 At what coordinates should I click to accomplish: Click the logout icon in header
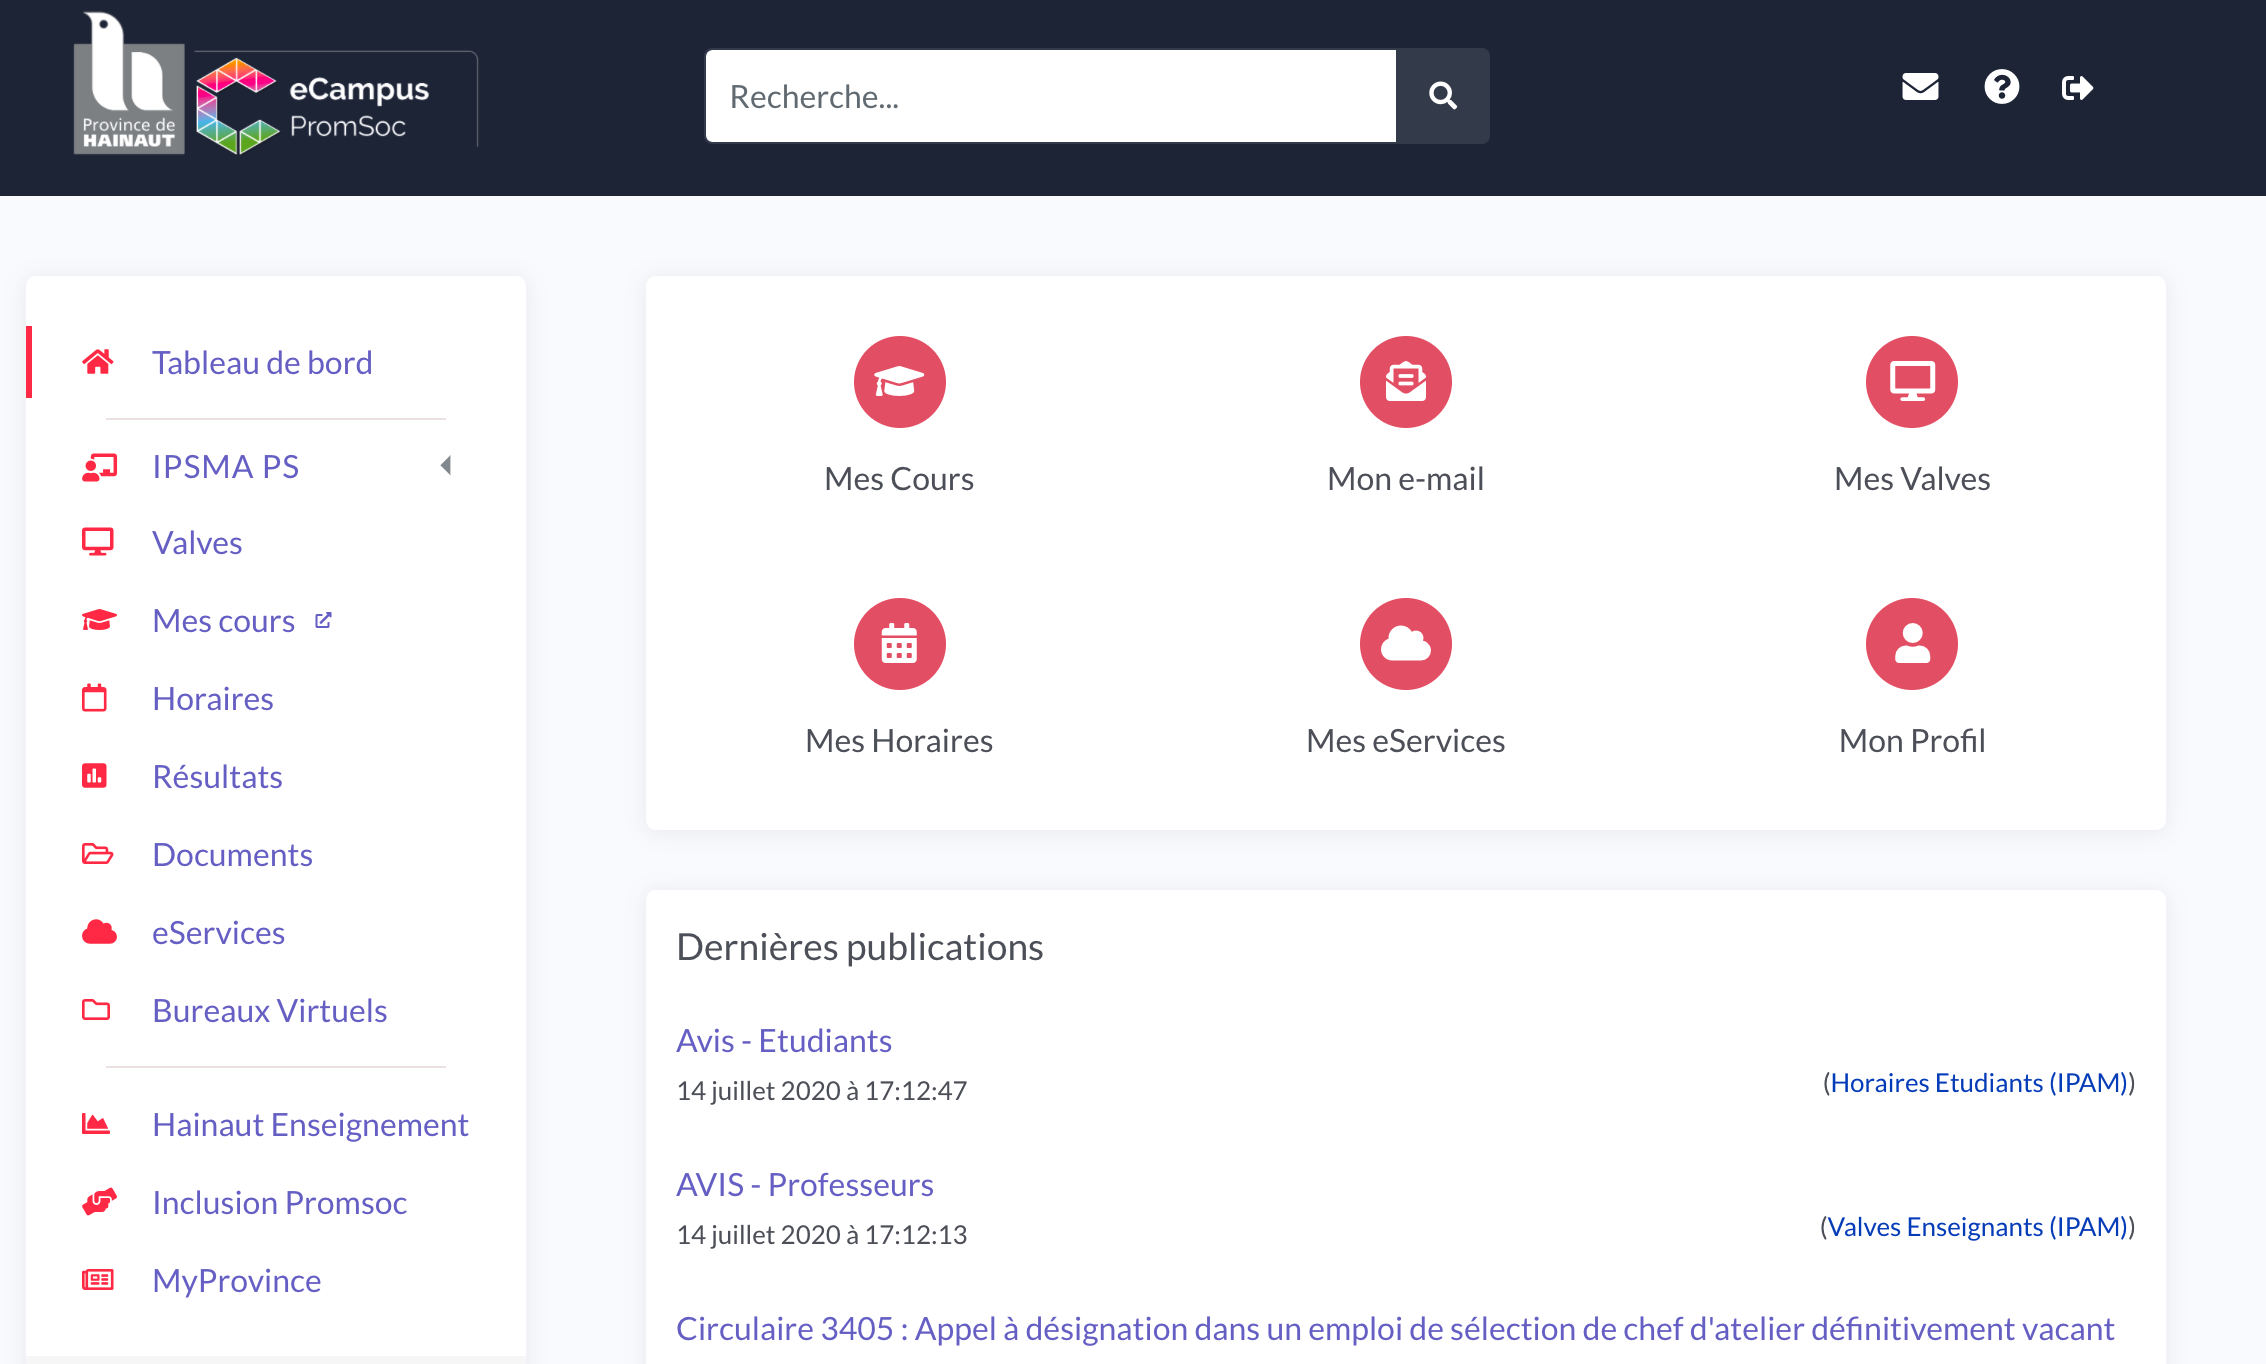point(2077,88)
